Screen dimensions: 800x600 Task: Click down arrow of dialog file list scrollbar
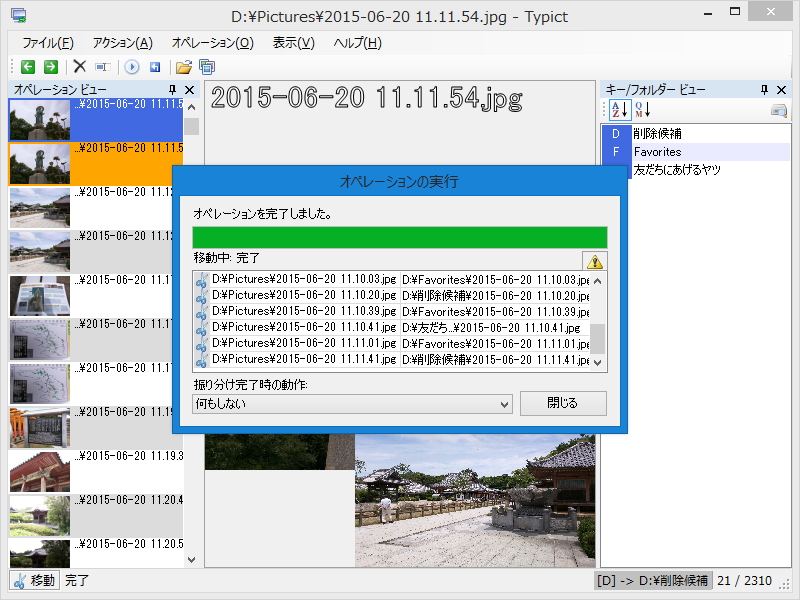pyautogui.click(x=597, y=362)
